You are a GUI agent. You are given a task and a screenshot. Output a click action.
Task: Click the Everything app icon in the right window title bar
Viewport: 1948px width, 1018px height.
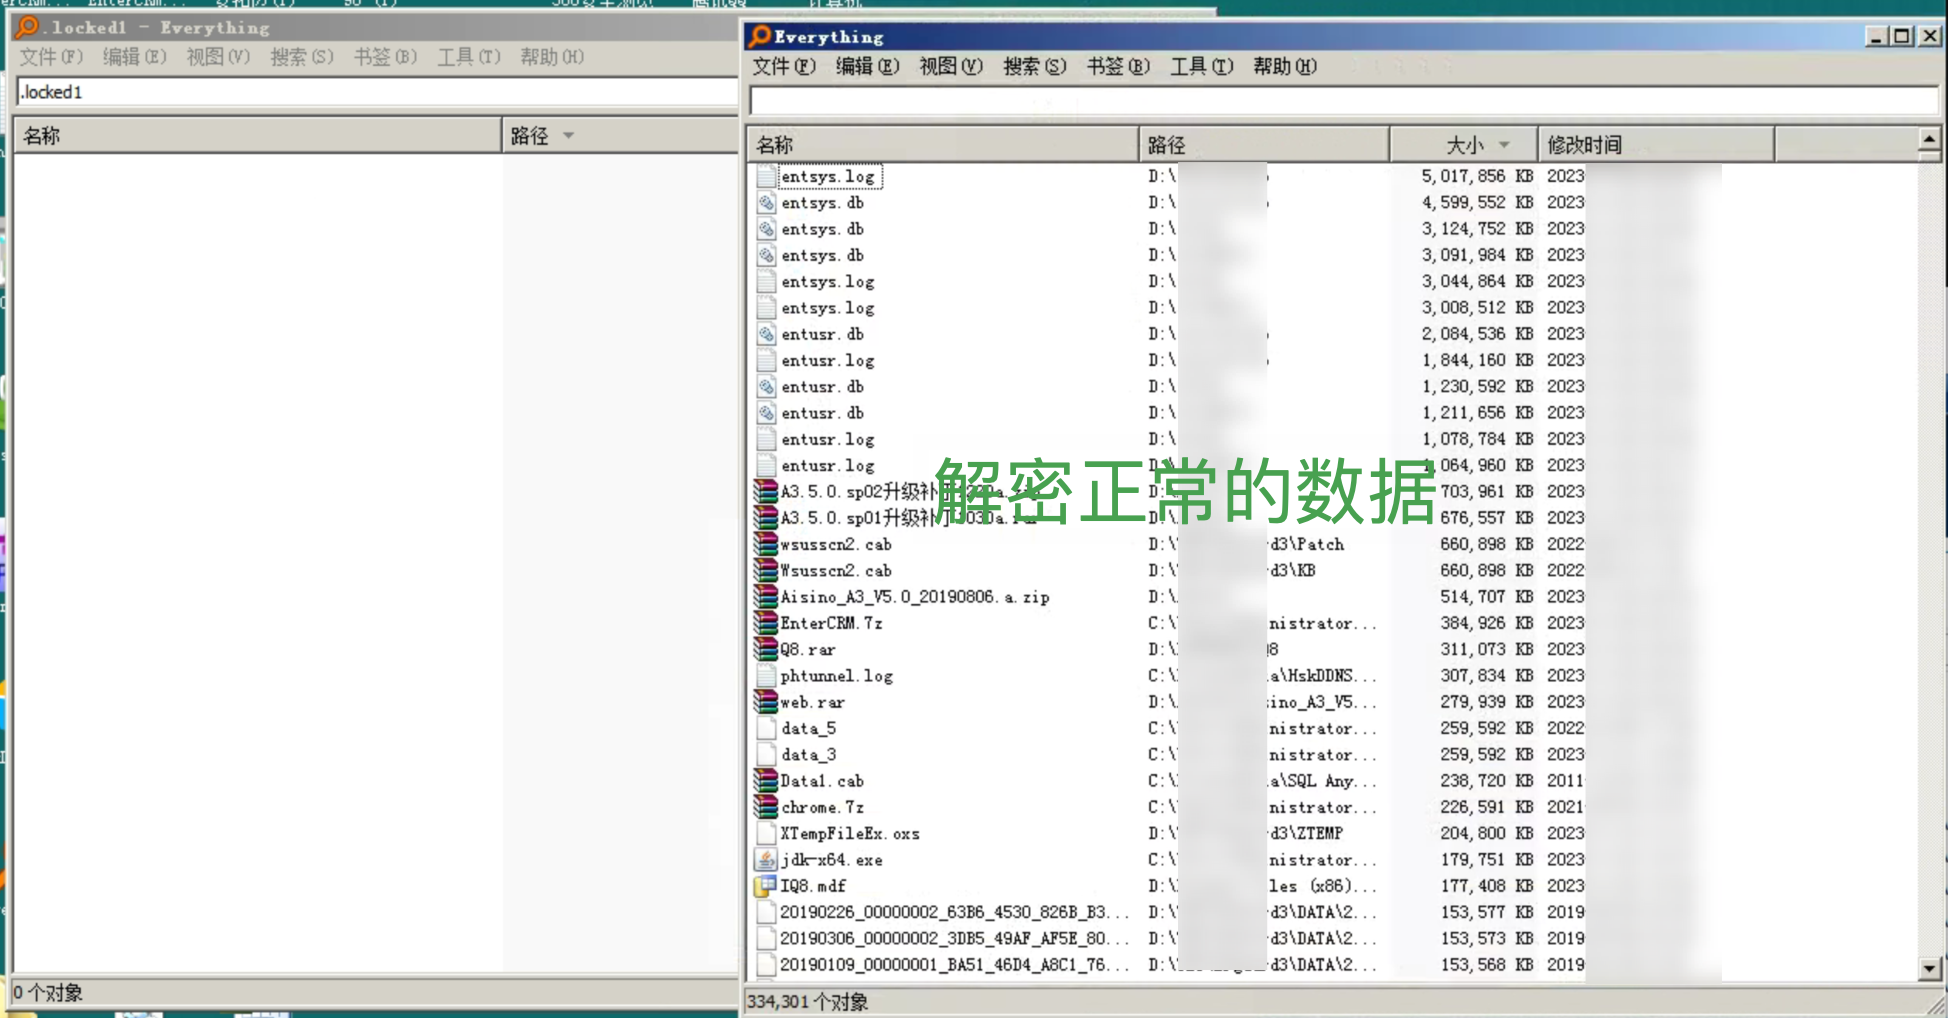coord(760,37)
